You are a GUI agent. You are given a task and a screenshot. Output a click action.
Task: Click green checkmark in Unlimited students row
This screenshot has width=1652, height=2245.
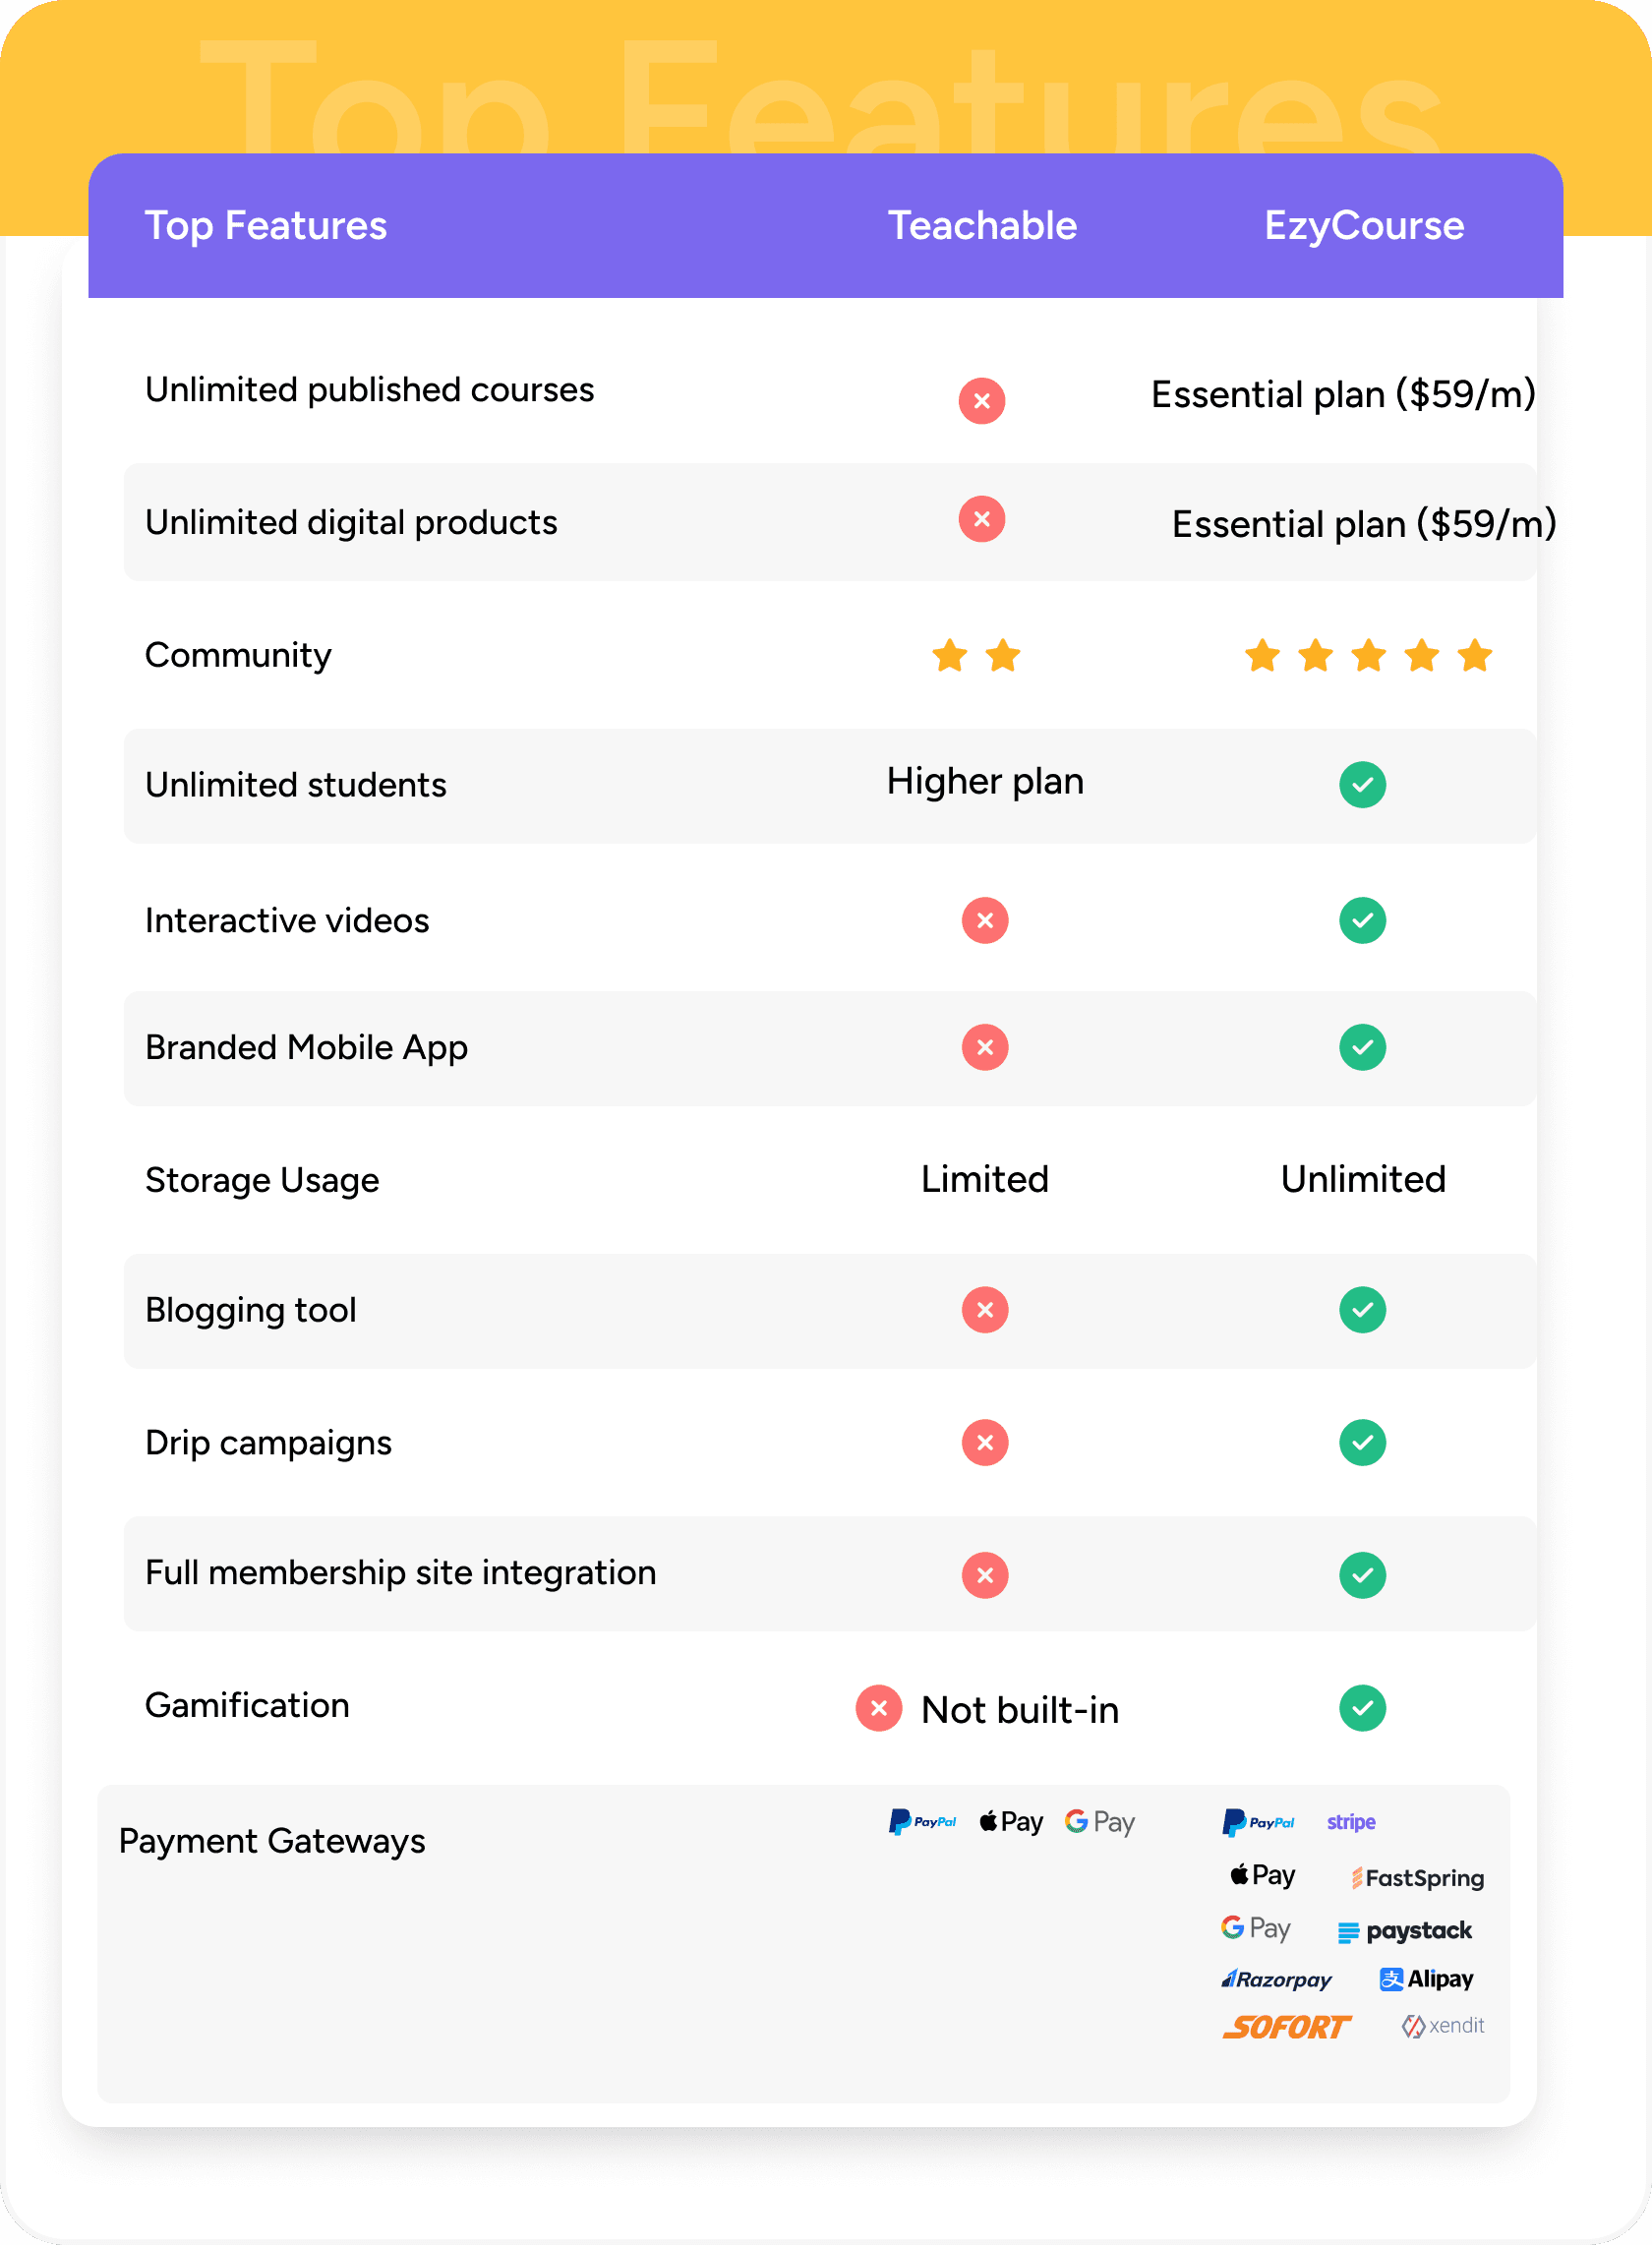click(x=1362, y=785)
